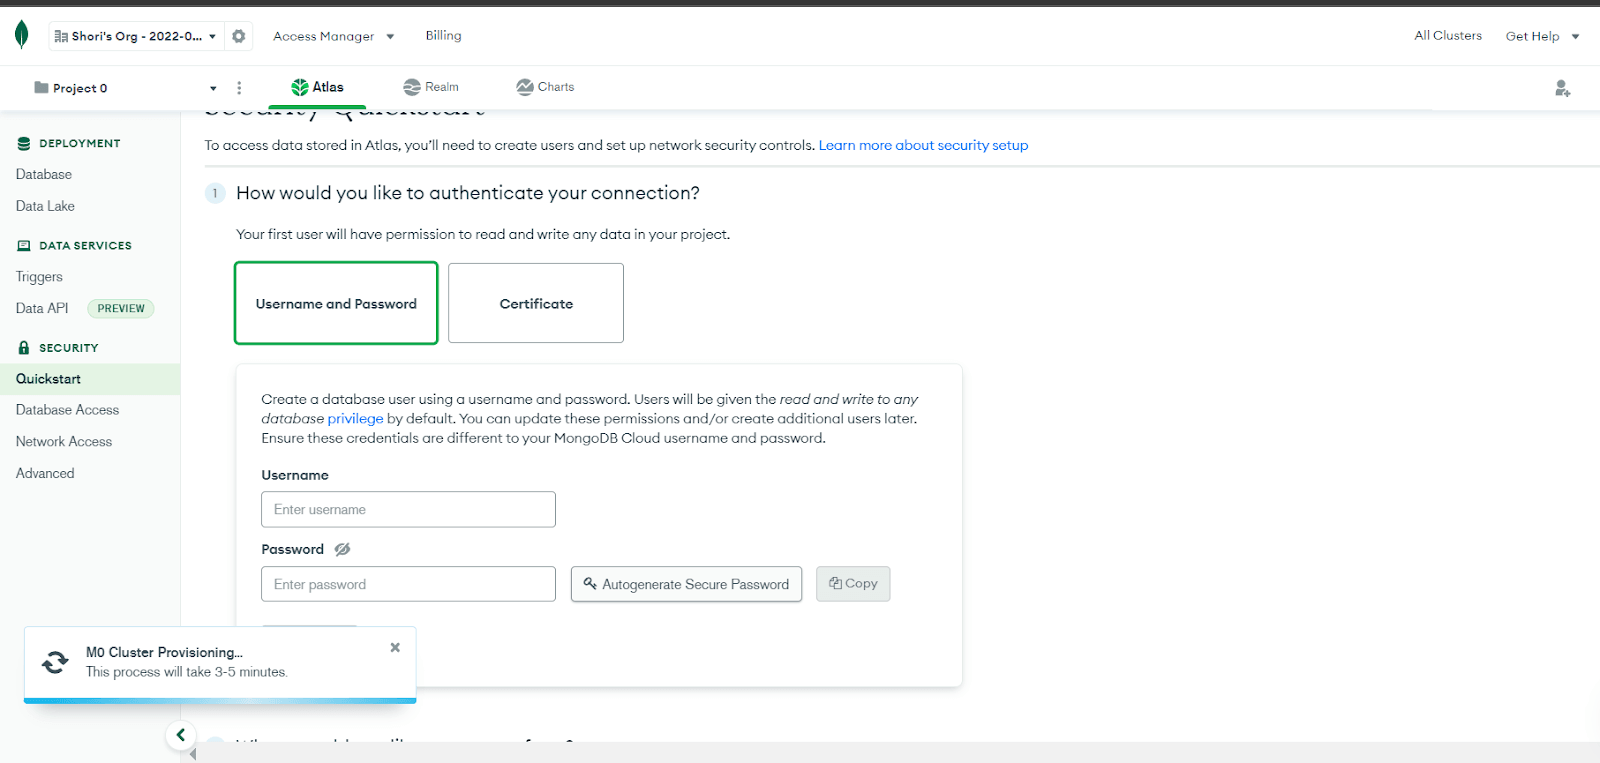Open organization settings gear icon
1600x763 pixels.
click(238, 36)
